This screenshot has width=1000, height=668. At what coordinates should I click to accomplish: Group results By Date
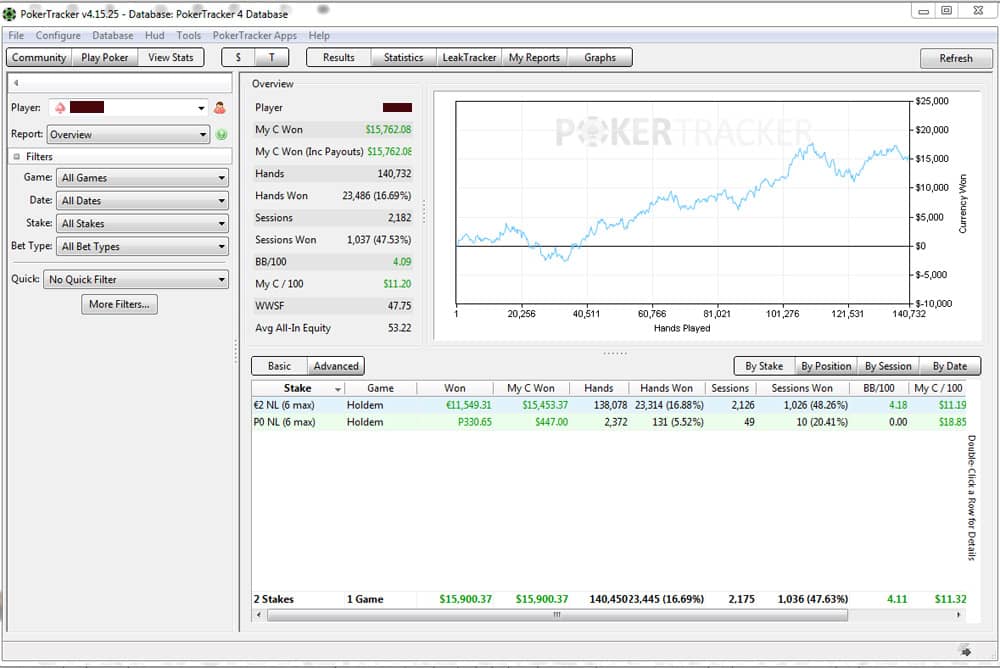950,366
